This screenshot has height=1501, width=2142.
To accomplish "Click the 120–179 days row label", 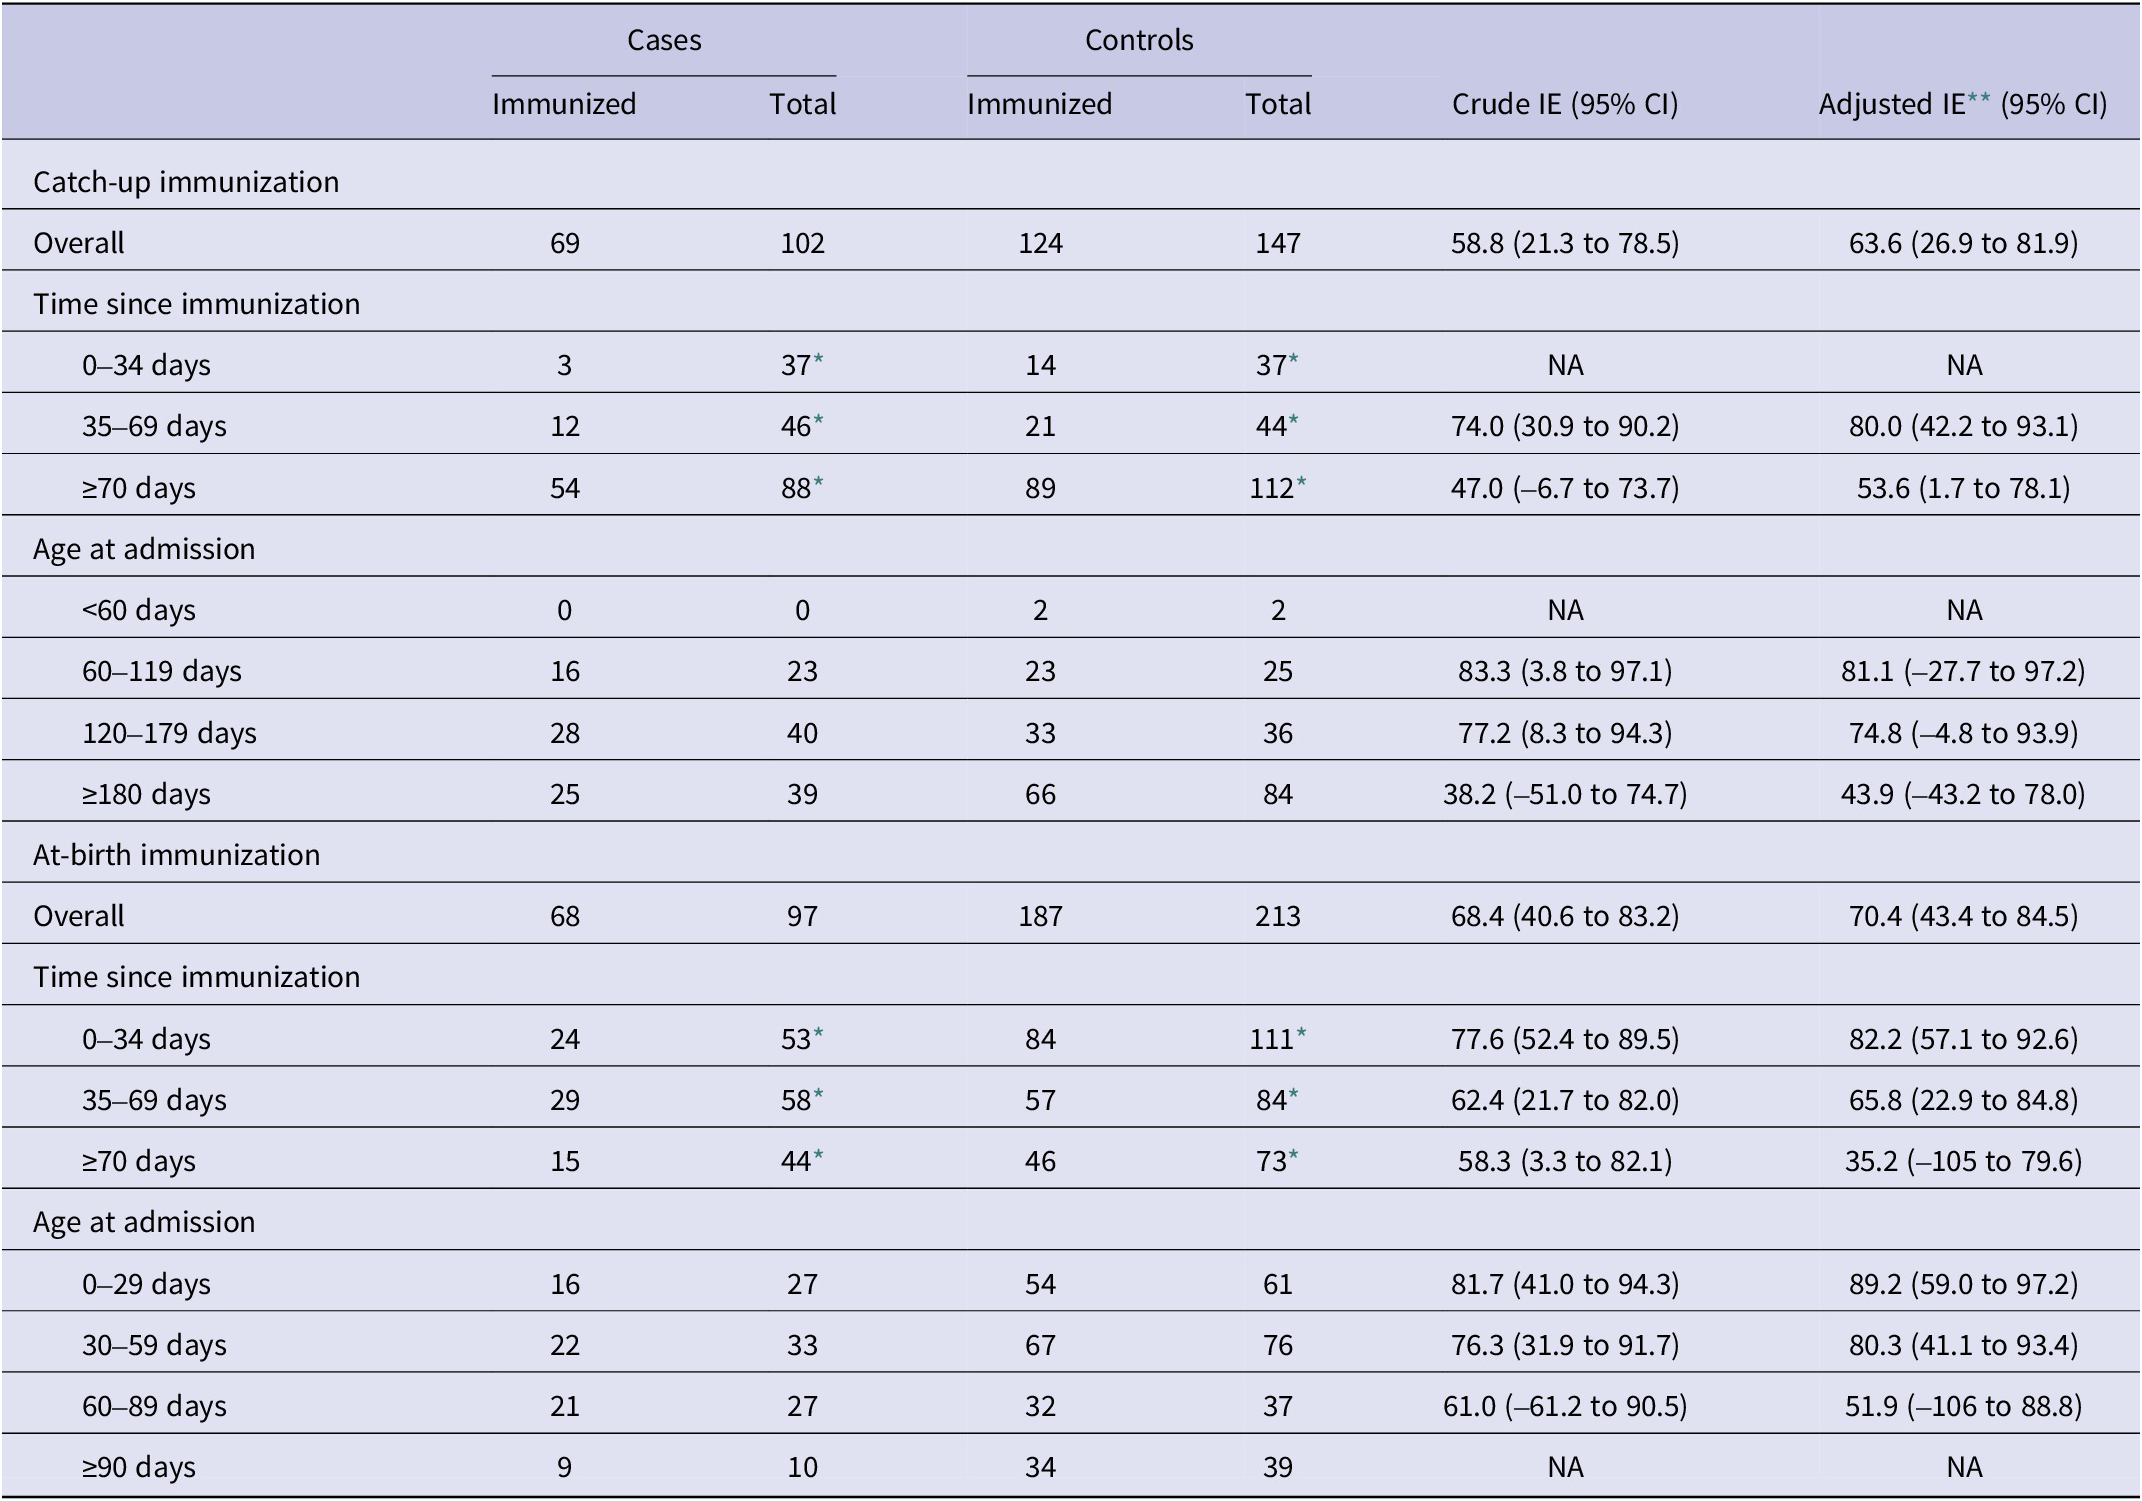I will 169,733.
